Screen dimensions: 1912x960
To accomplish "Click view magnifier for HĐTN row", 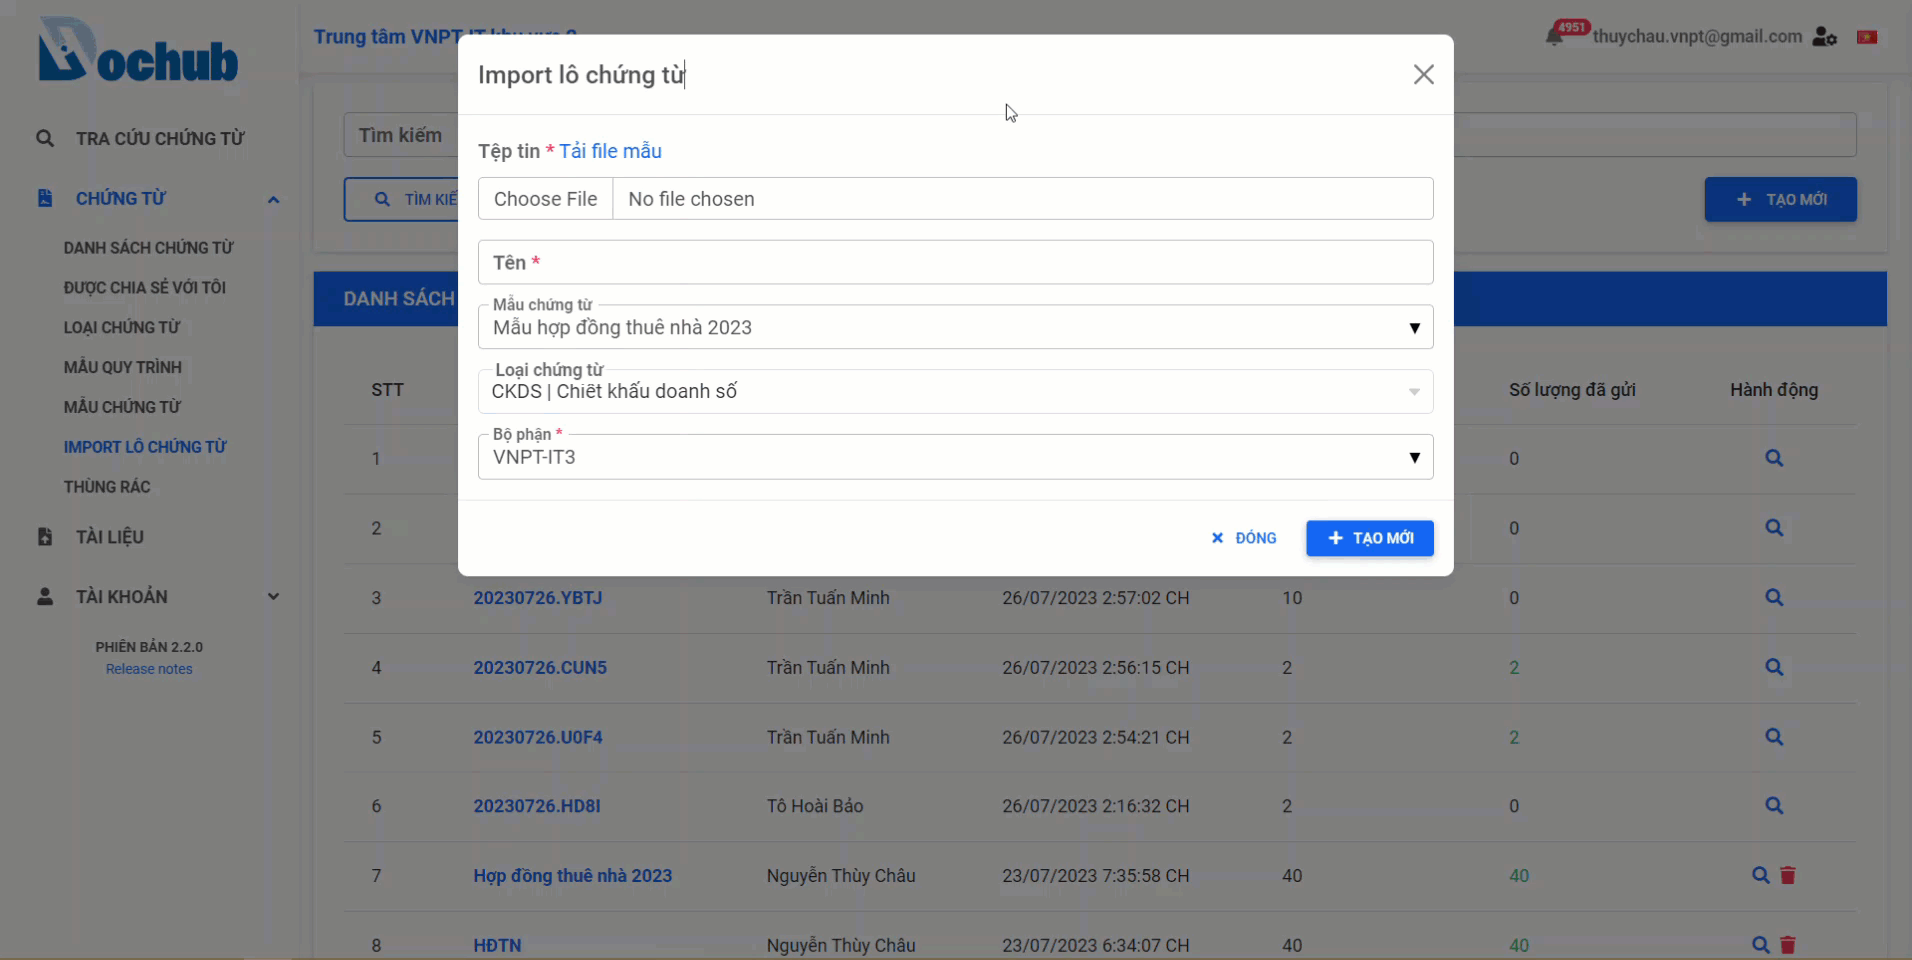I will 1761,945.
